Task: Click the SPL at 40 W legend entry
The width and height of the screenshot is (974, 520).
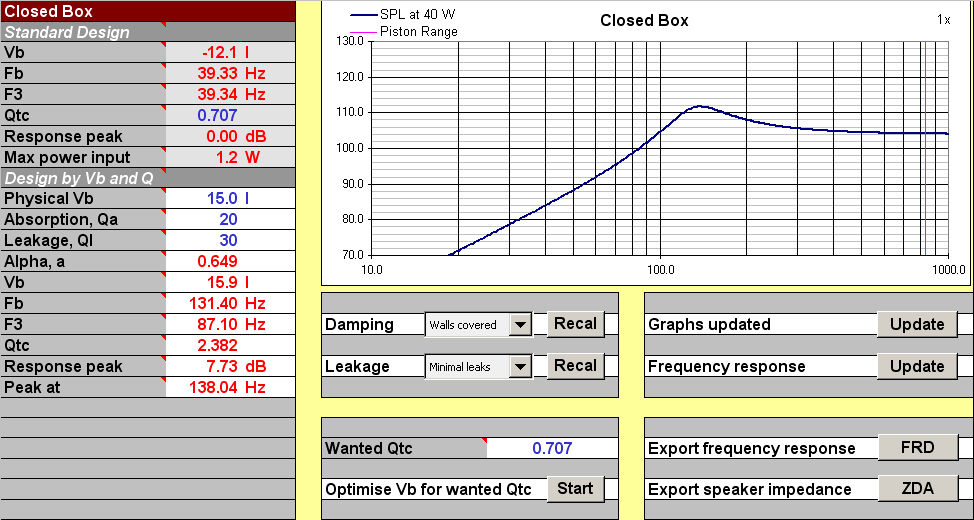Action: click(404, 15)
